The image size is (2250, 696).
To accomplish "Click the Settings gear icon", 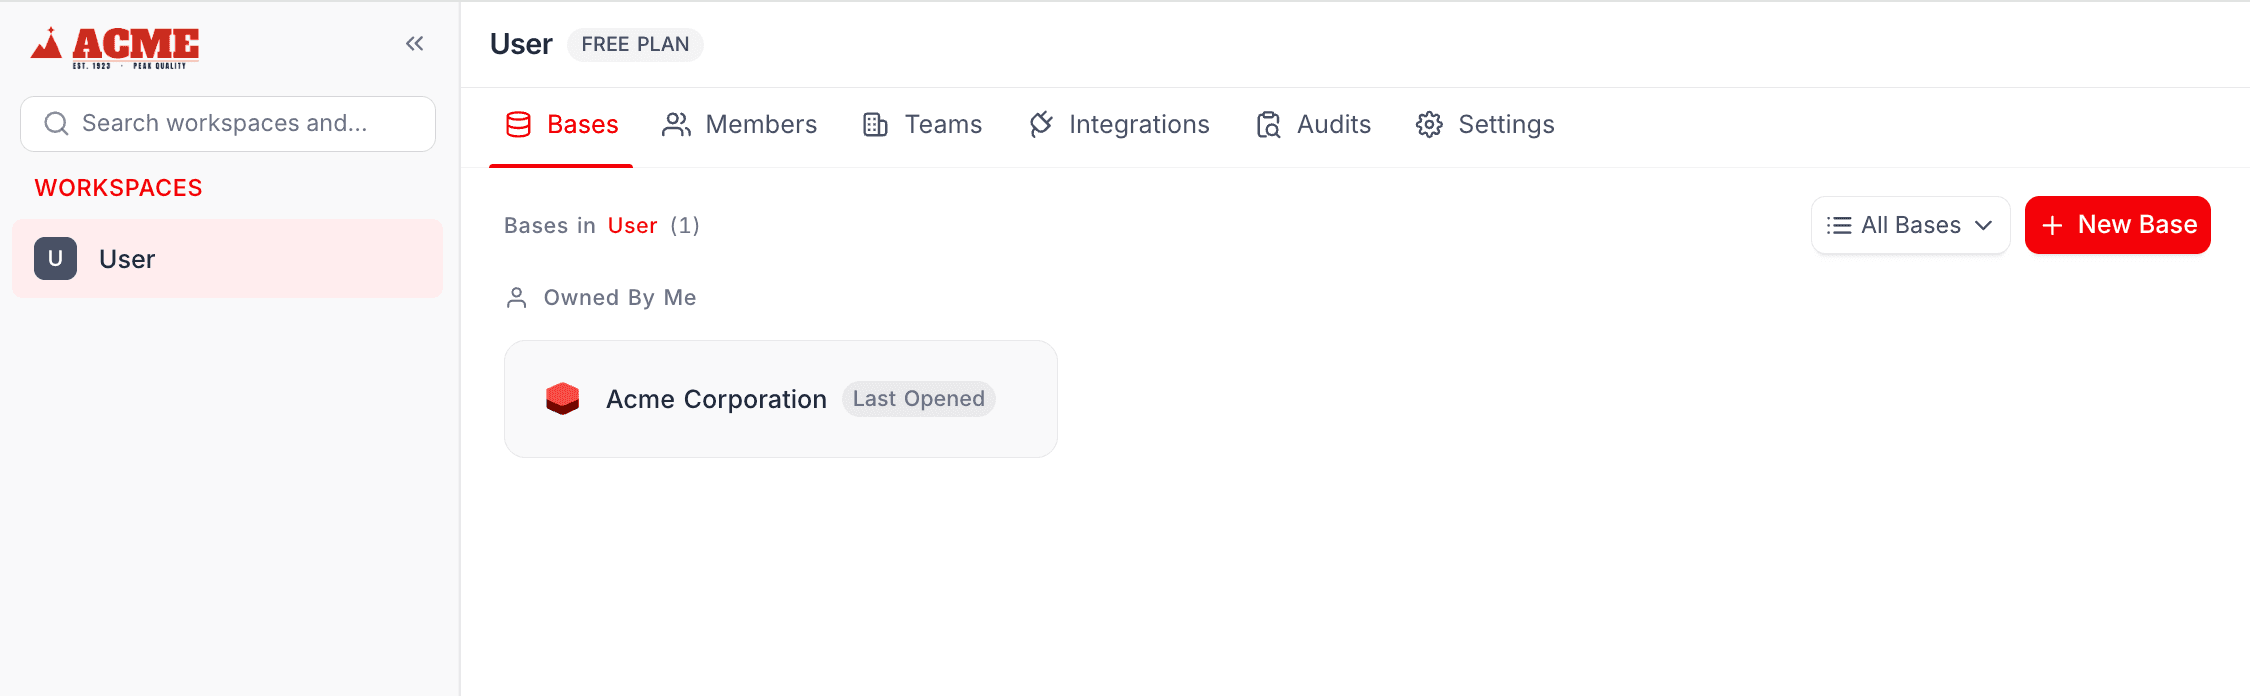I will [x=1429, y=124].
